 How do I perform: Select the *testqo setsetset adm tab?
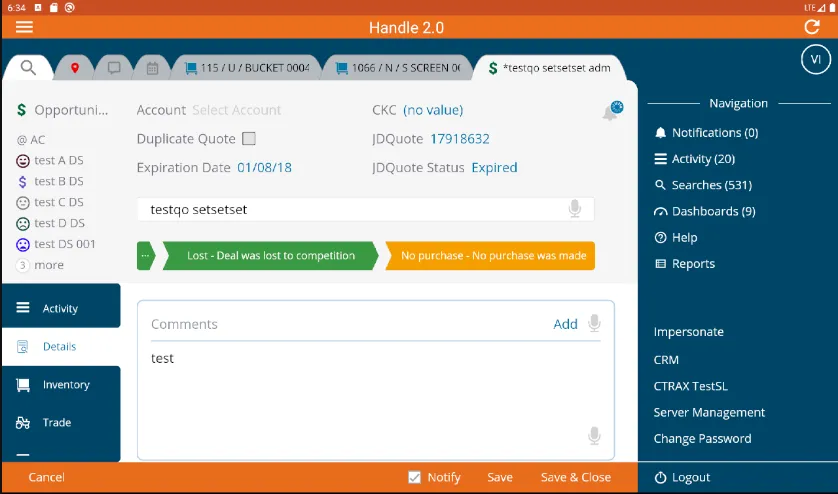click(x=549, y=68)
